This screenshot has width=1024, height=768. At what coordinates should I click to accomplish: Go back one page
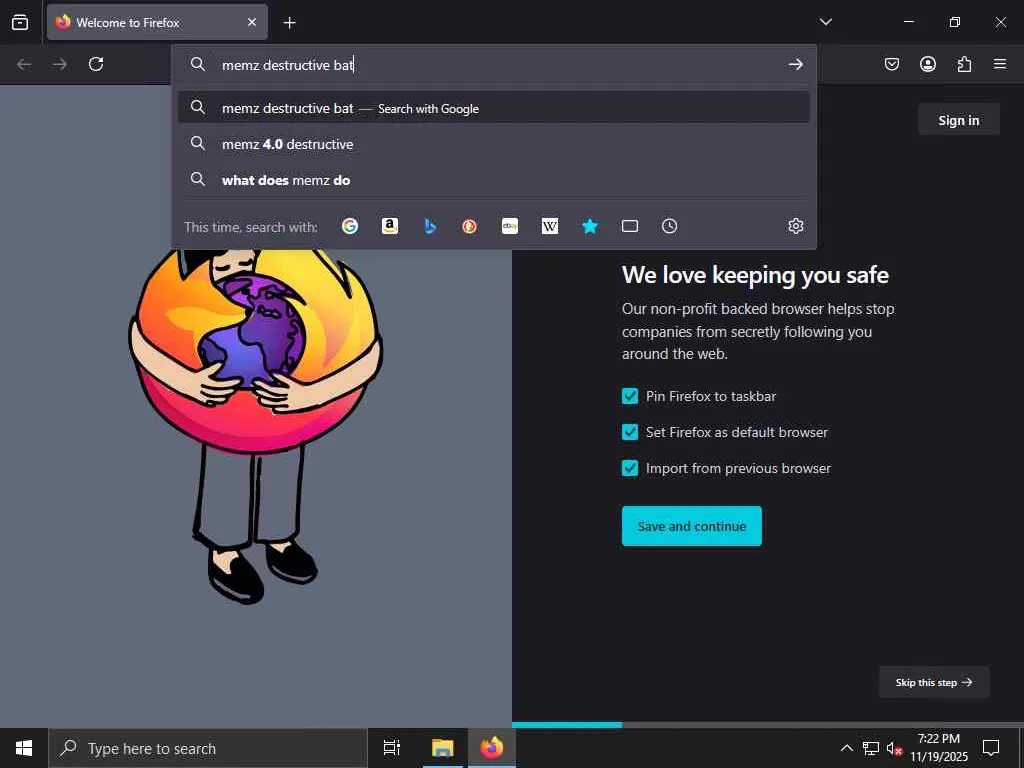point(24,64)
